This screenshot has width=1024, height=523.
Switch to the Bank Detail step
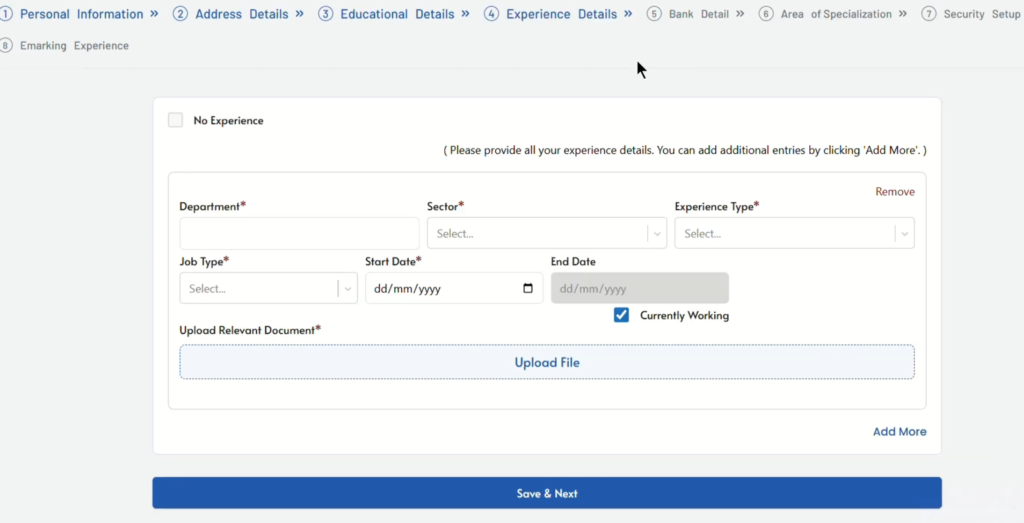[700, 14]
